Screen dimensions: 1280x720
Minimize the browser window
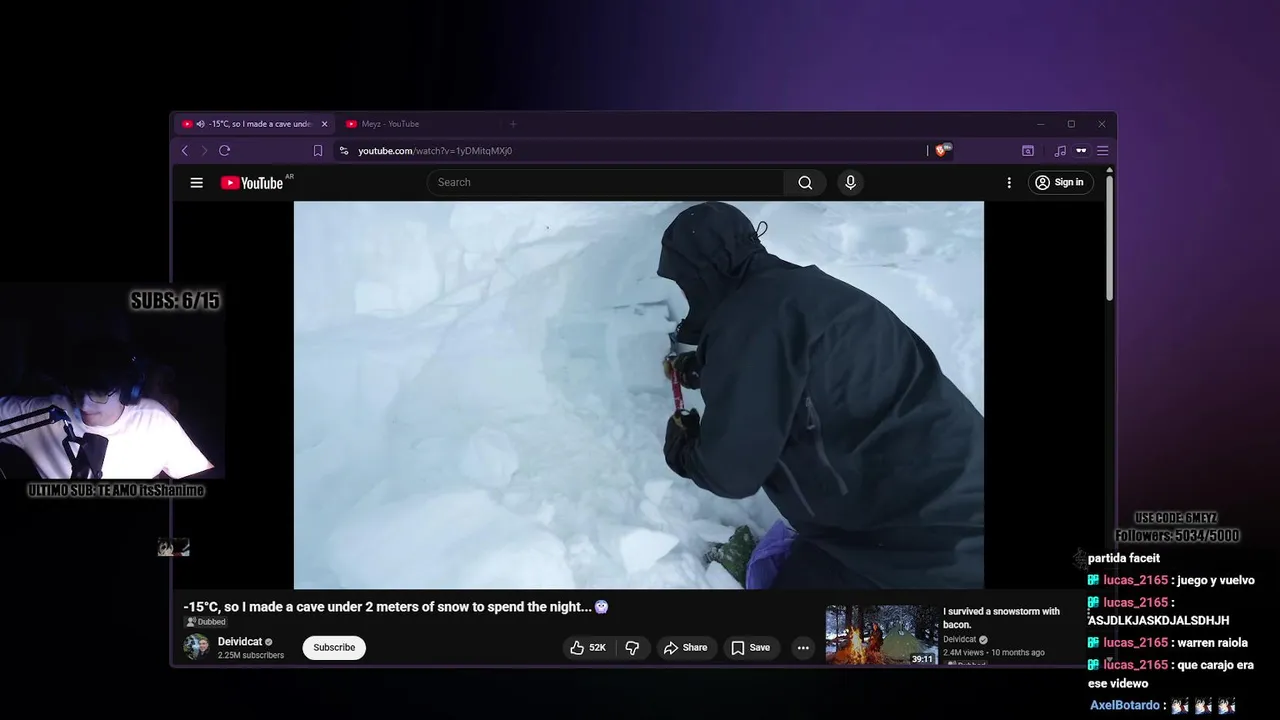(1040, 124)
